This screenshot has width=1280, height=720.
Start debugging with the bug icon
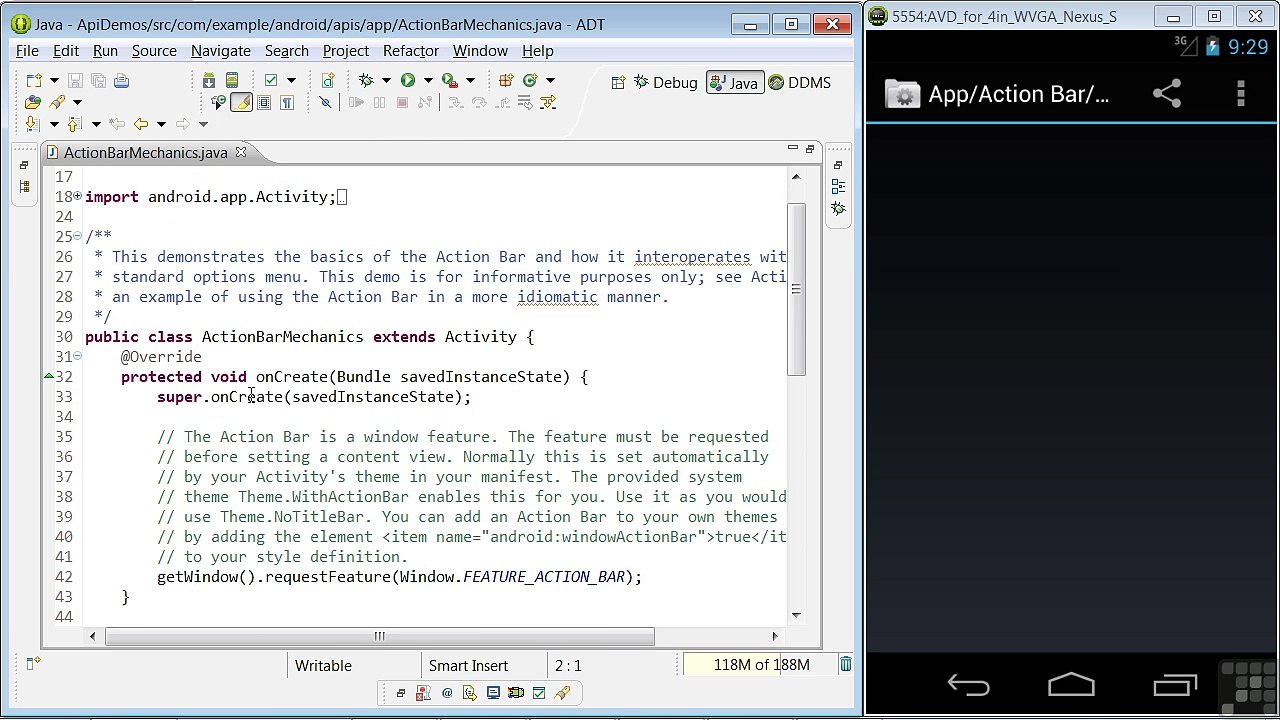365,81
